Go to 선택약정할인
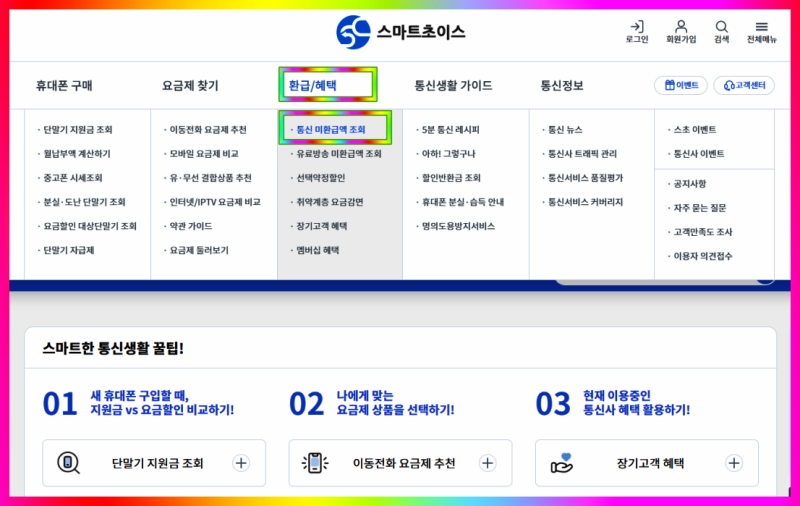Viewport: 800px width, 506px height. [320, 178]
